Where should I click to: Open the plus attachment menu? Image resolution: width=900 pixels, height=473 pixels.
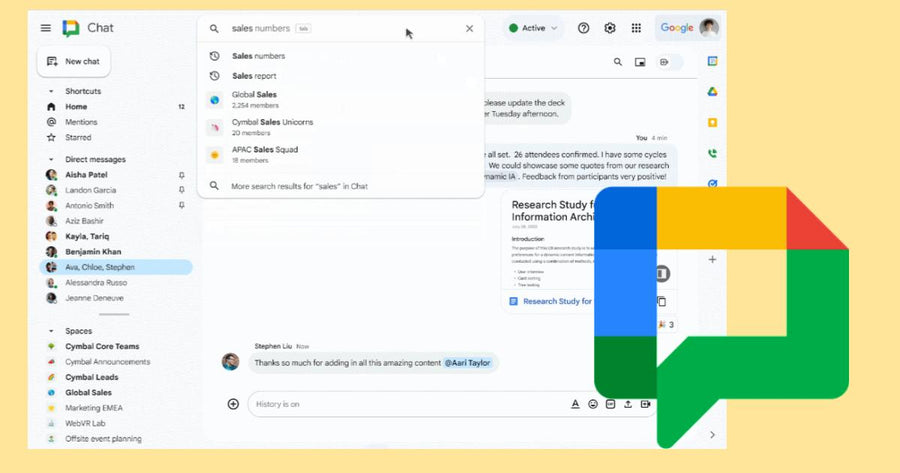click(233, 404)
